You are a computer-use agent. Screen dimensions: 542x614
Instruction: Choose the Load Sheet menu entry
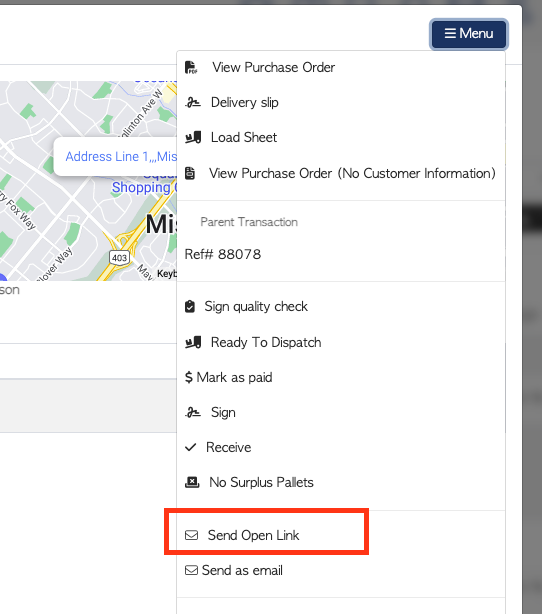coord(244,137)
